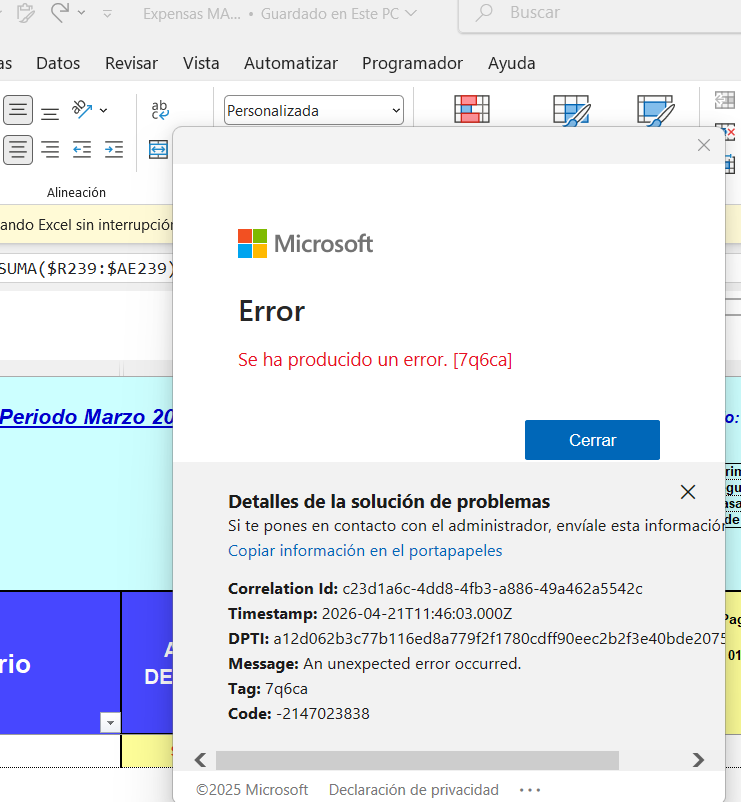
Task: Click the decrease indent icon
Action: click(x=82, y=150)
